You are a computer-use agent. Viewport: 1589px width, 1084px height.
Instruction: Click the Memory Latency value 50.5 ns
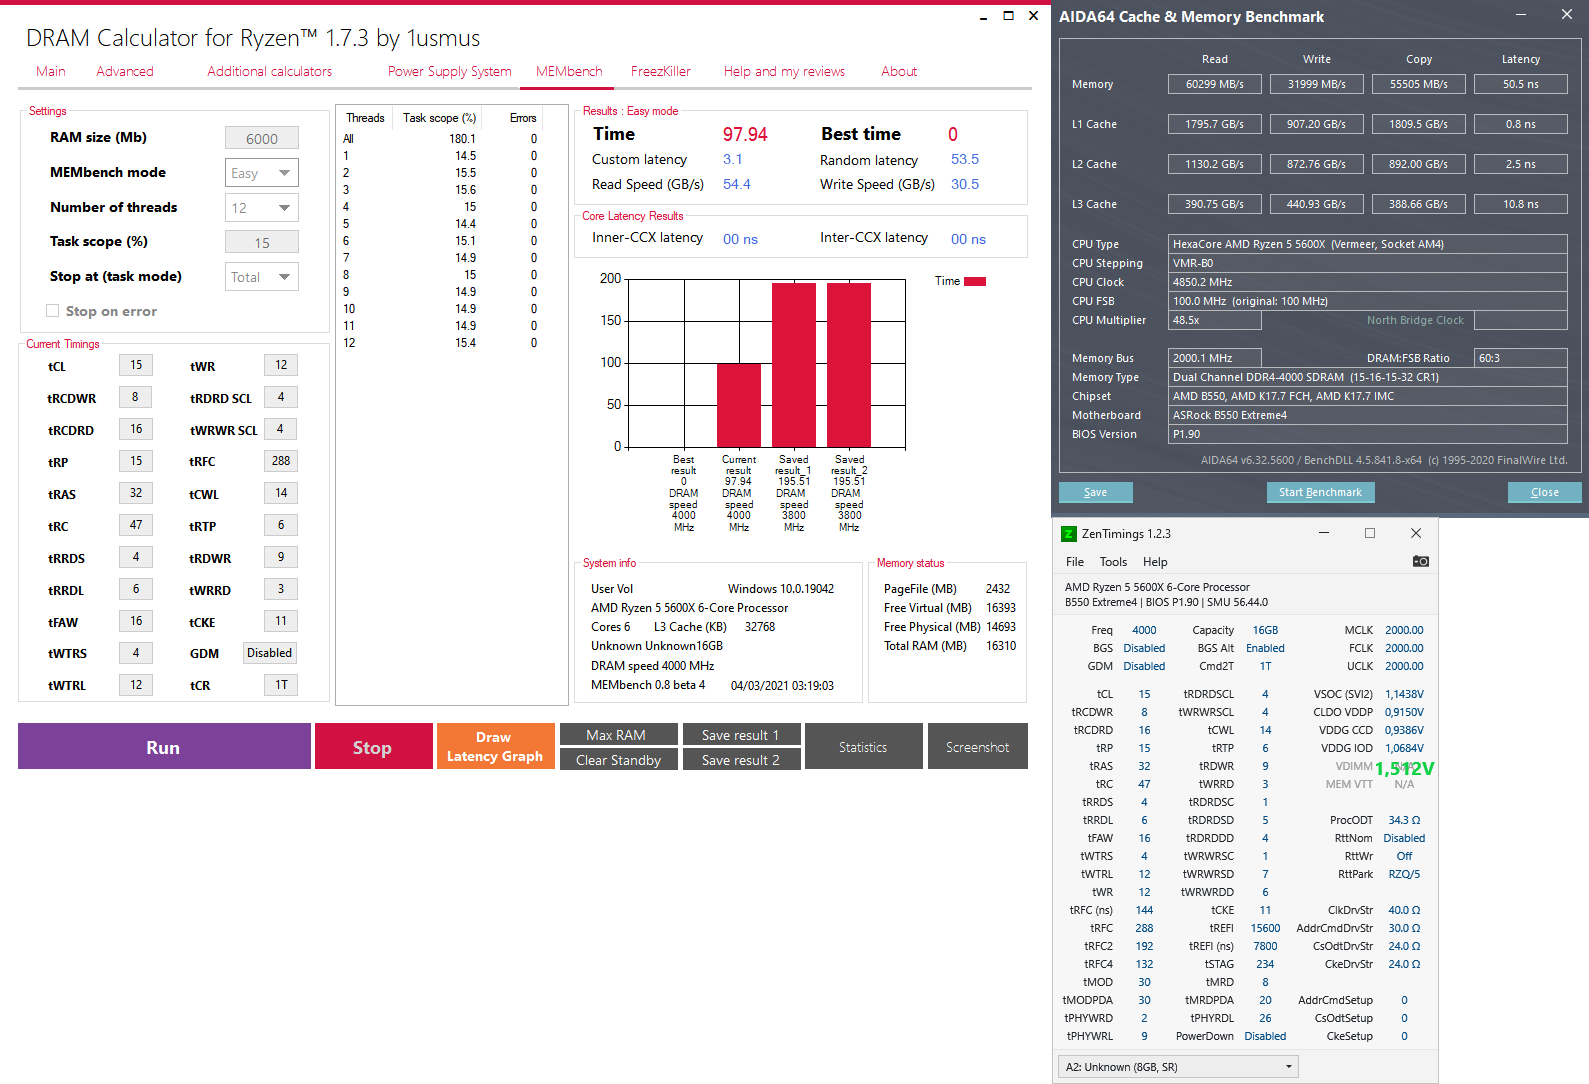coord(1521,84)
